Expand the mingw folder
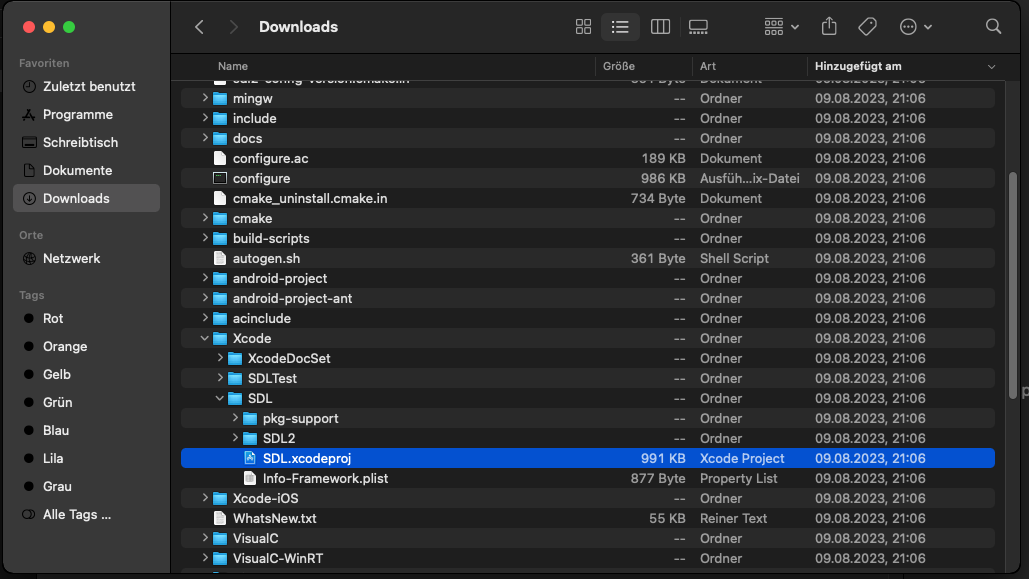This screenshot has height=579, width=1029. (205, 98)
